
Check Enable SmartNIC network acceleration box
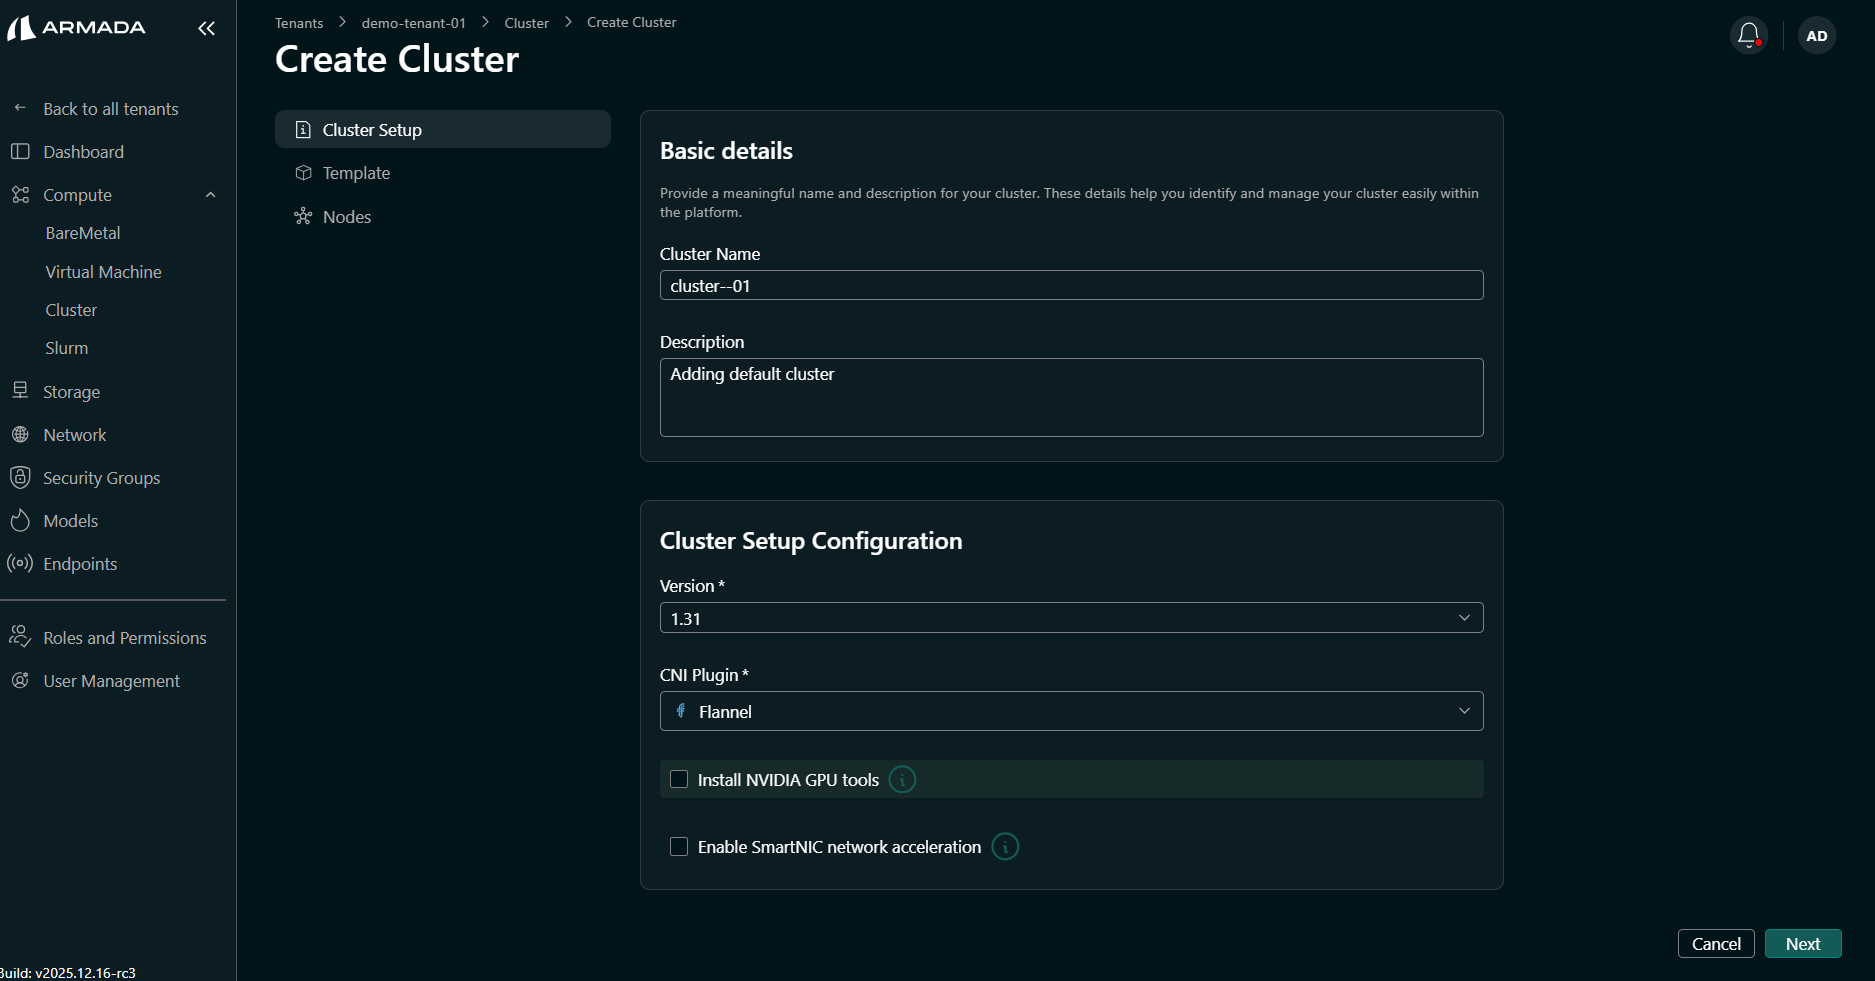click(x=679, y=847)
